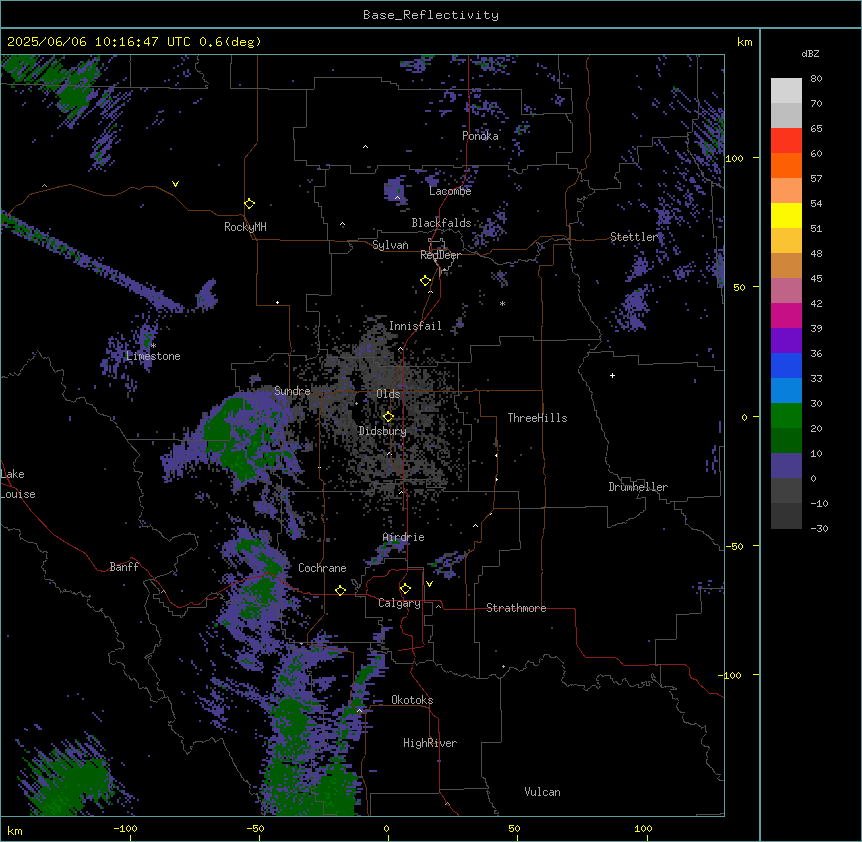The width and height of the screenshot is (862, 842).
Task: Click the Vulcan label
Action: pyautogui.click(x=543, y=792)
